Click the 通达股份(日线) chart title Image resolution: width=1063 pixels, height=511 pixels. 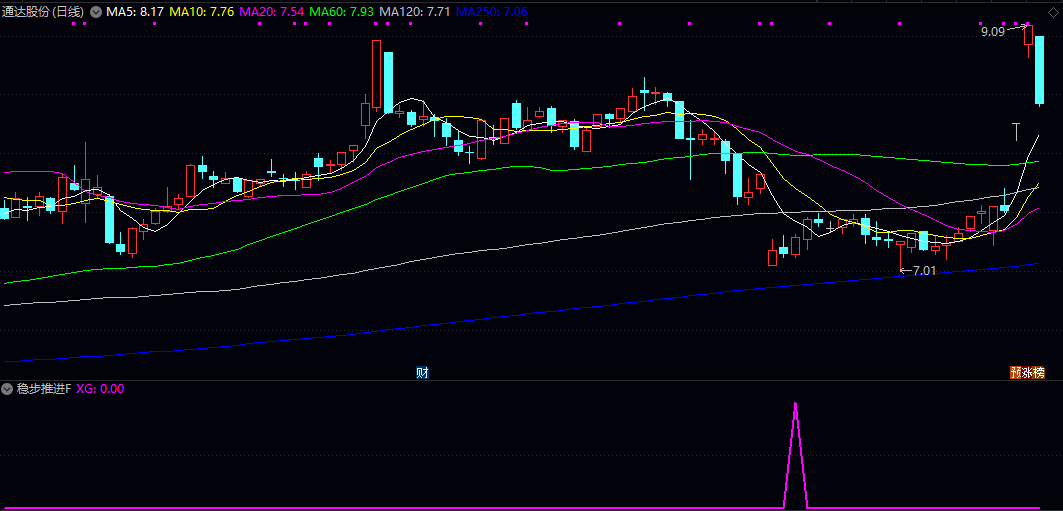click(43, 12)
